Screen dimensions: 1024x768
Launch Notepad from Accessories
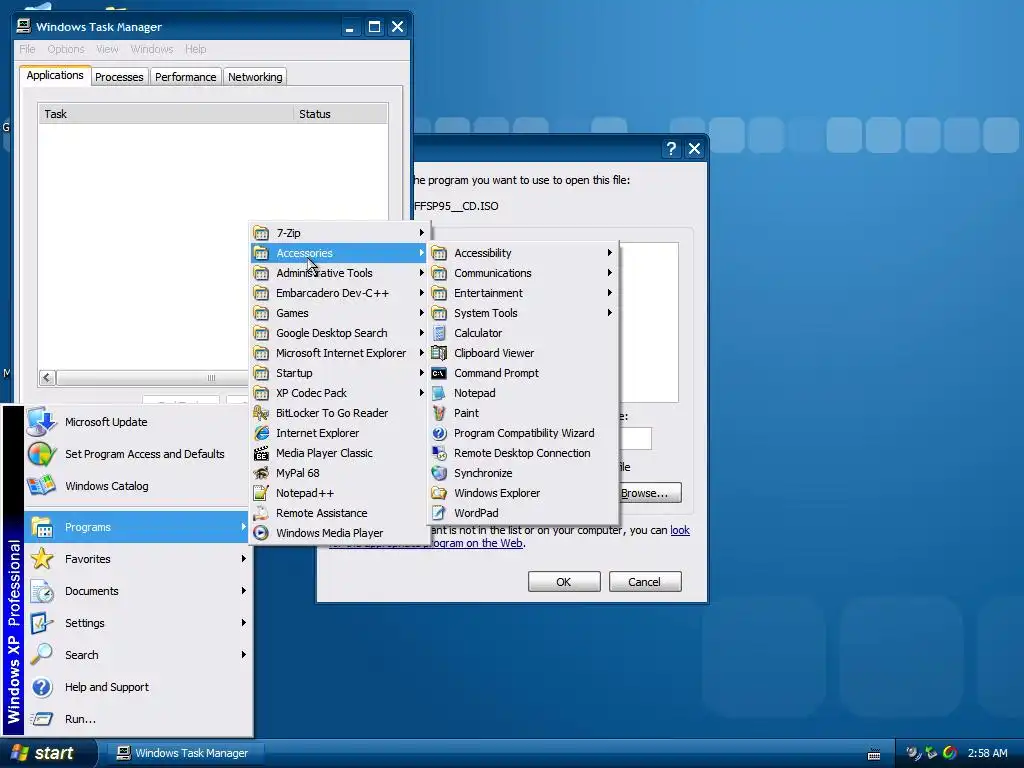click(524, 393)
